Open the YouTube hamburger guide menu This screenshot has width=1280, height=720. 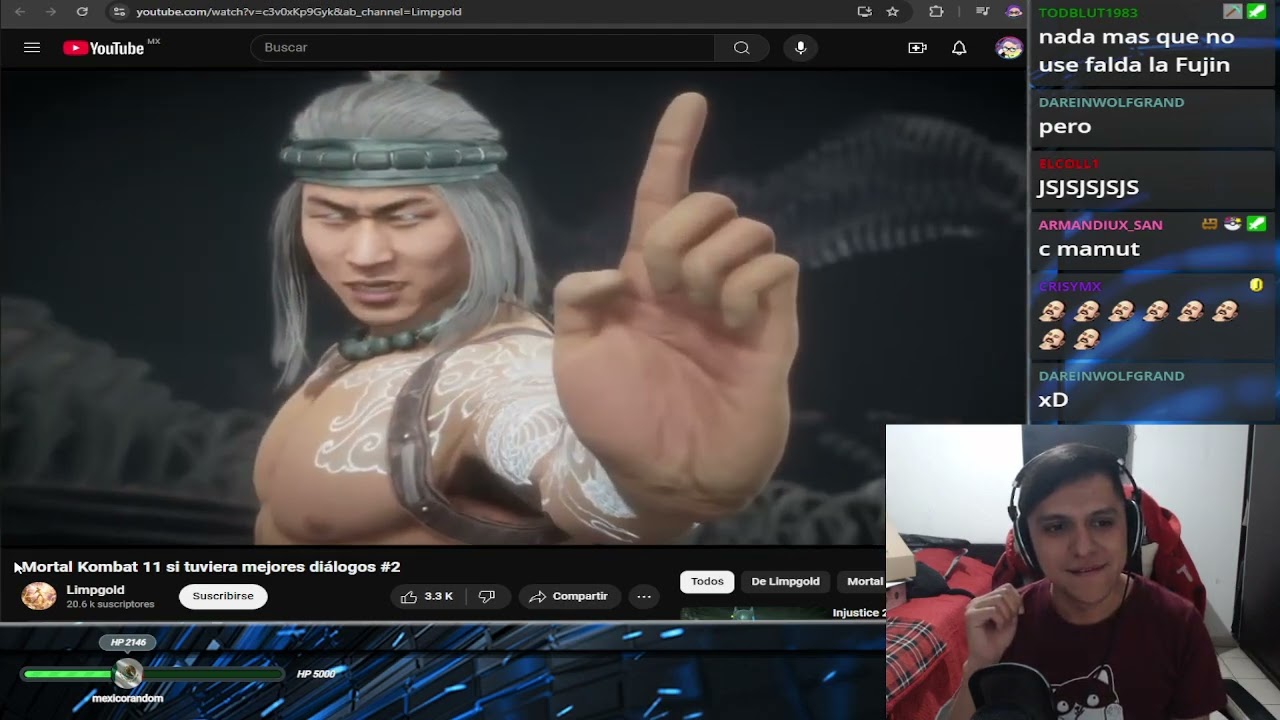coord(32,47)
